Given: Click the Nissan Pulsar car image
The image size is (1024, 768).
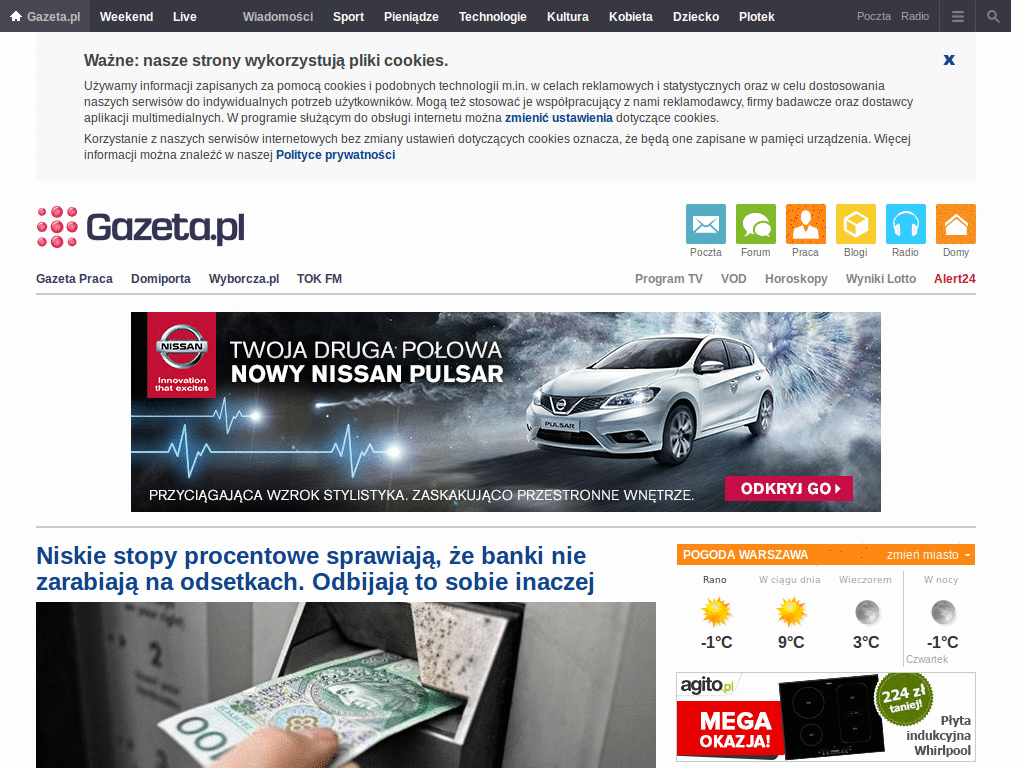Looking at the screenshot, I should pos(650,398).
